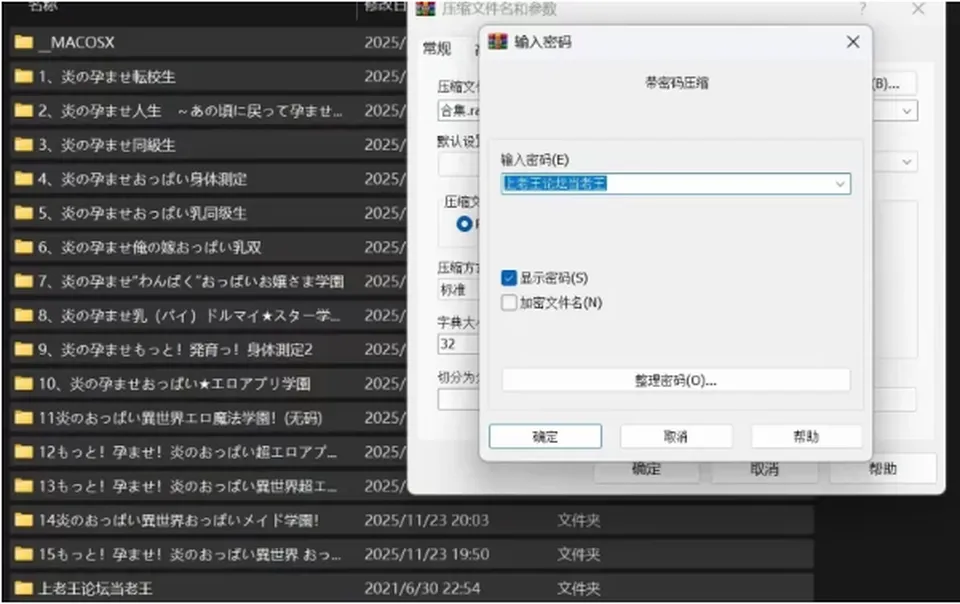Viewport: 960px width, 604px height.
Task: Click the 取消 button in password dialog
Action: tap(676, 436)
